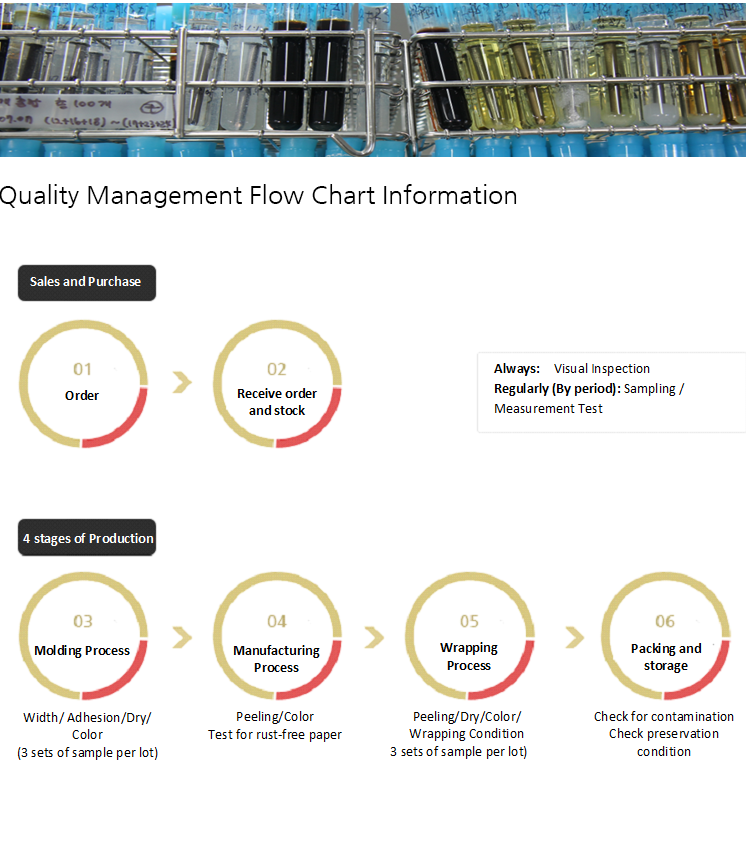The width and height of the screenshot is (746, 847).
Task: Click chevron arrow before Packing and storage
Action: click(574, 637)
